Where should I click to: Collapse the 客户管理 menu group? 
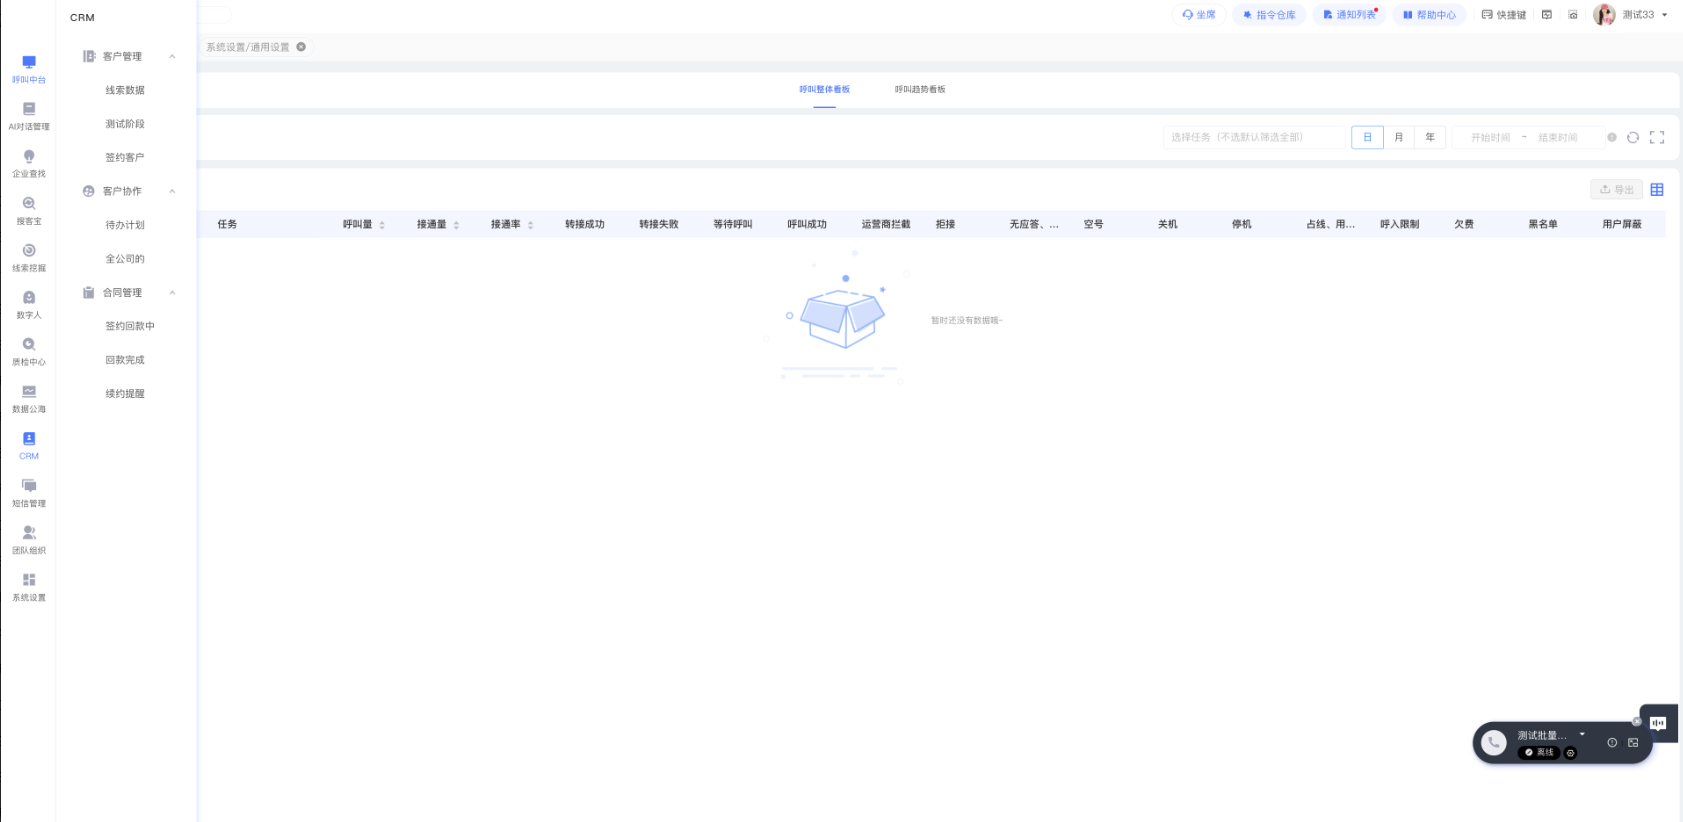(172, 57)
